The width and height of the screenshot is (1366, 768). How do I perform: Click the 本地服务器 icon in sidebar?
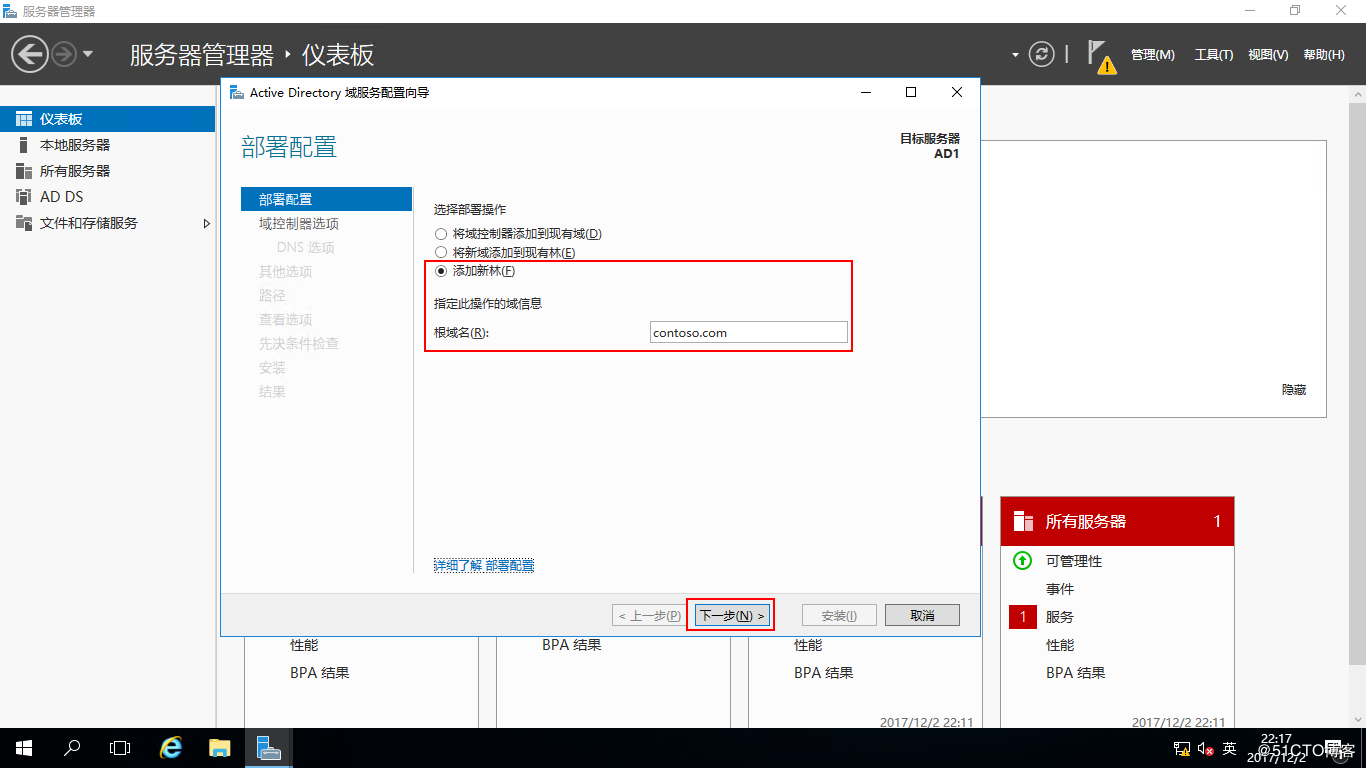24,145
